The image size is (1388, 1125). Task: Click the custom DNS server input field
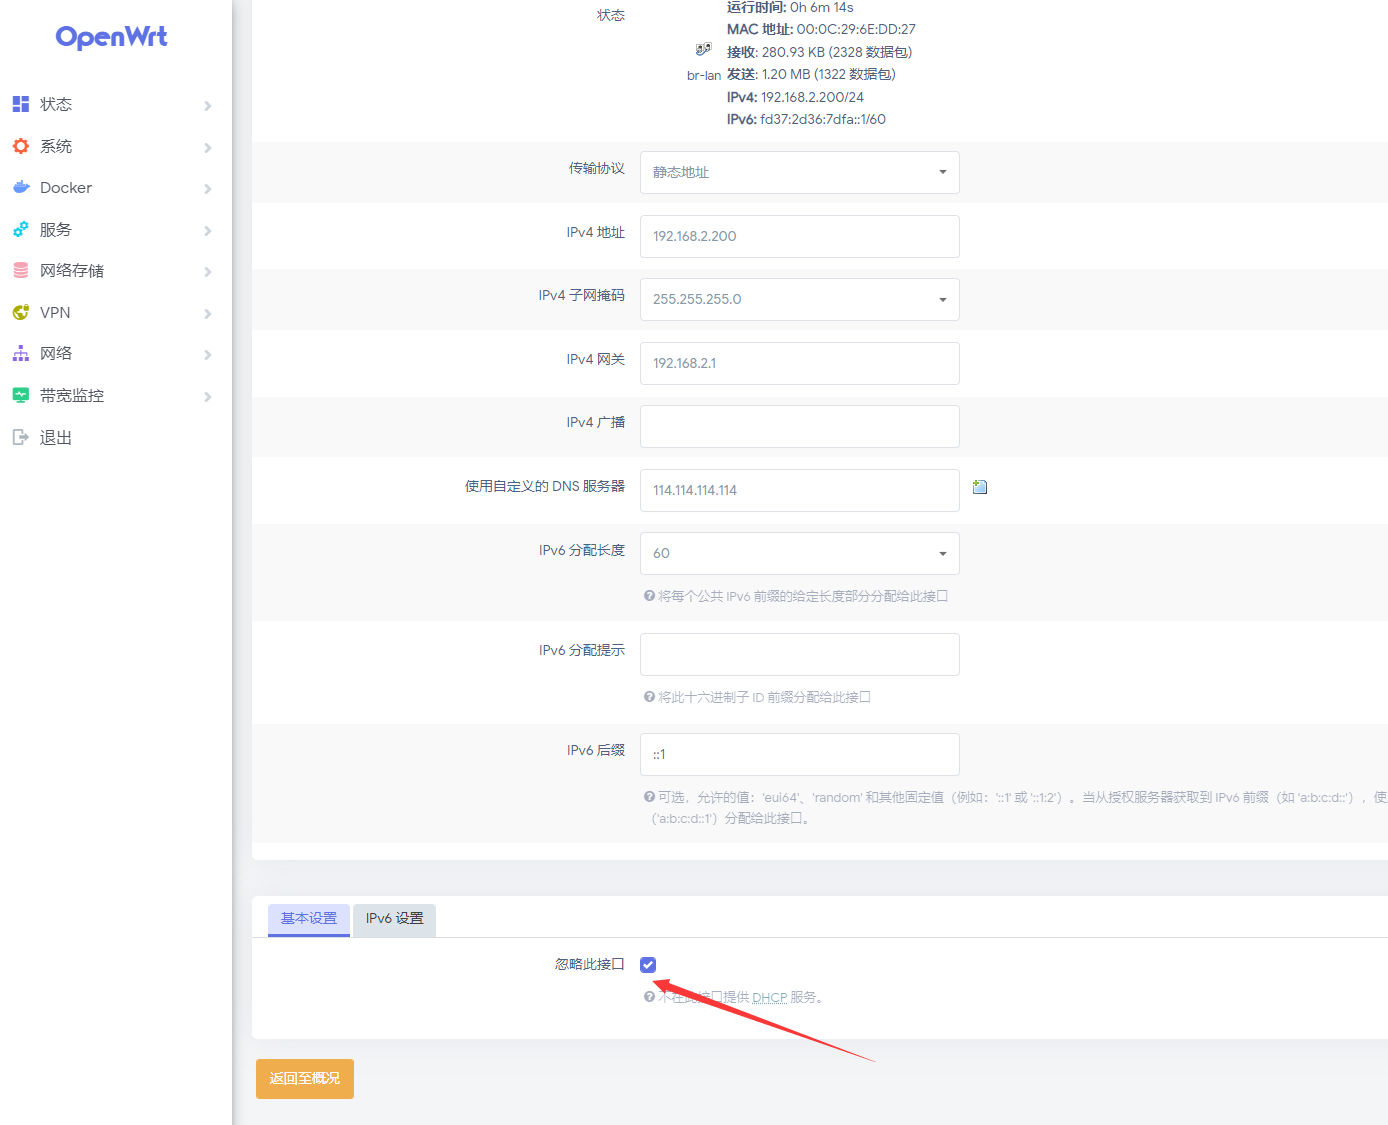point(800,490)
